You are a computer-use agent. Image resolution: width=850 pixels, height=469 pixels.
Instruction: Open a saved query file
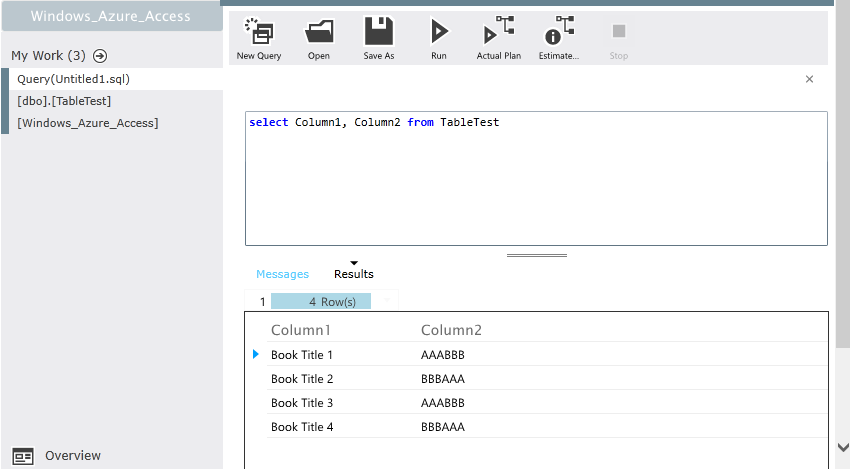[319, 34]
